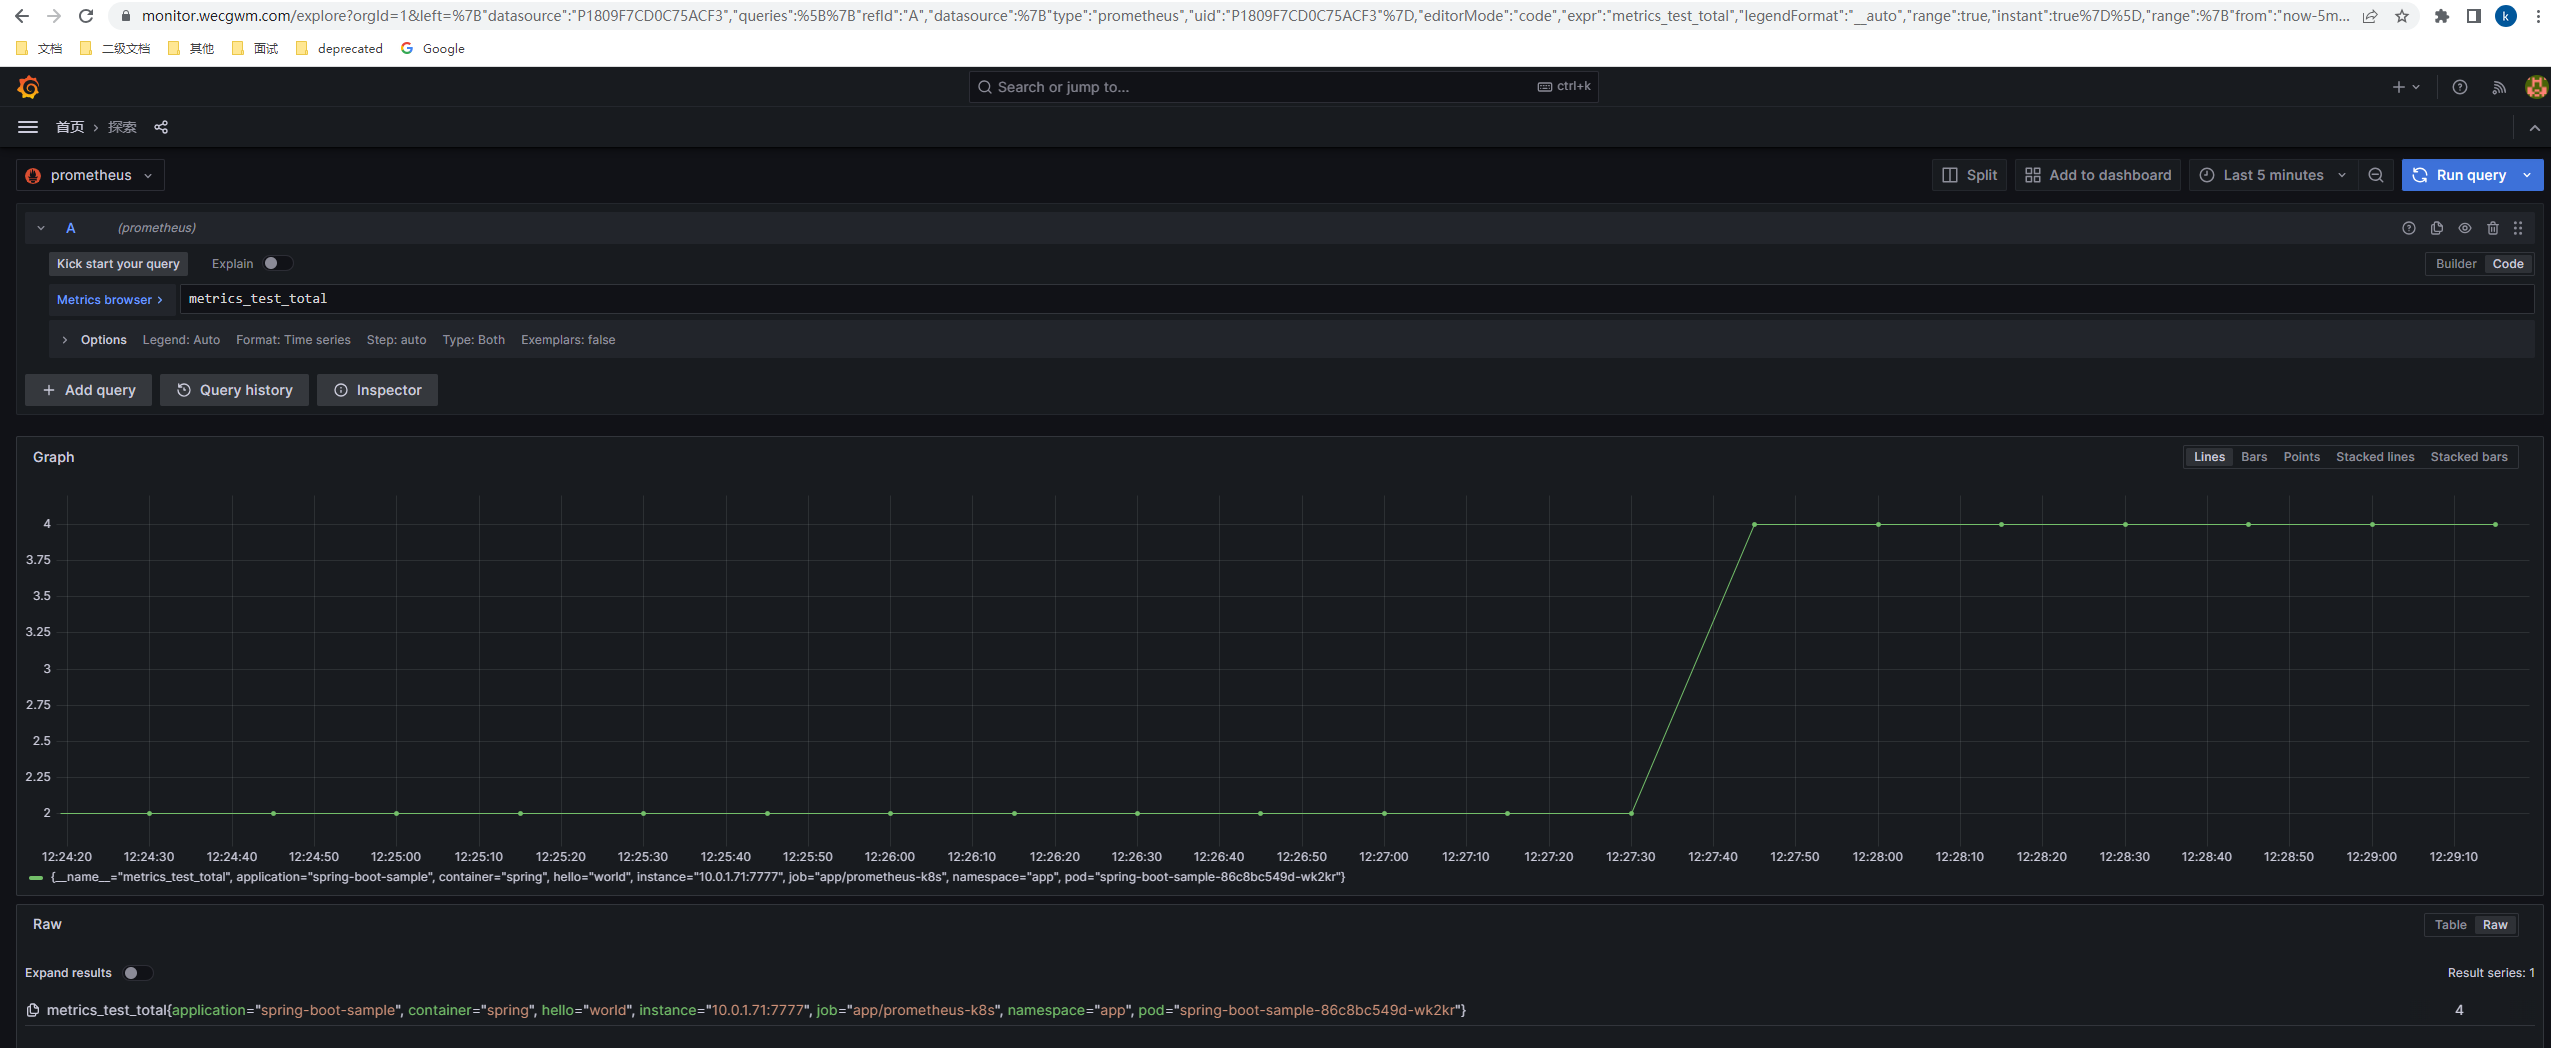Click Kick start your query

[118, 264]
